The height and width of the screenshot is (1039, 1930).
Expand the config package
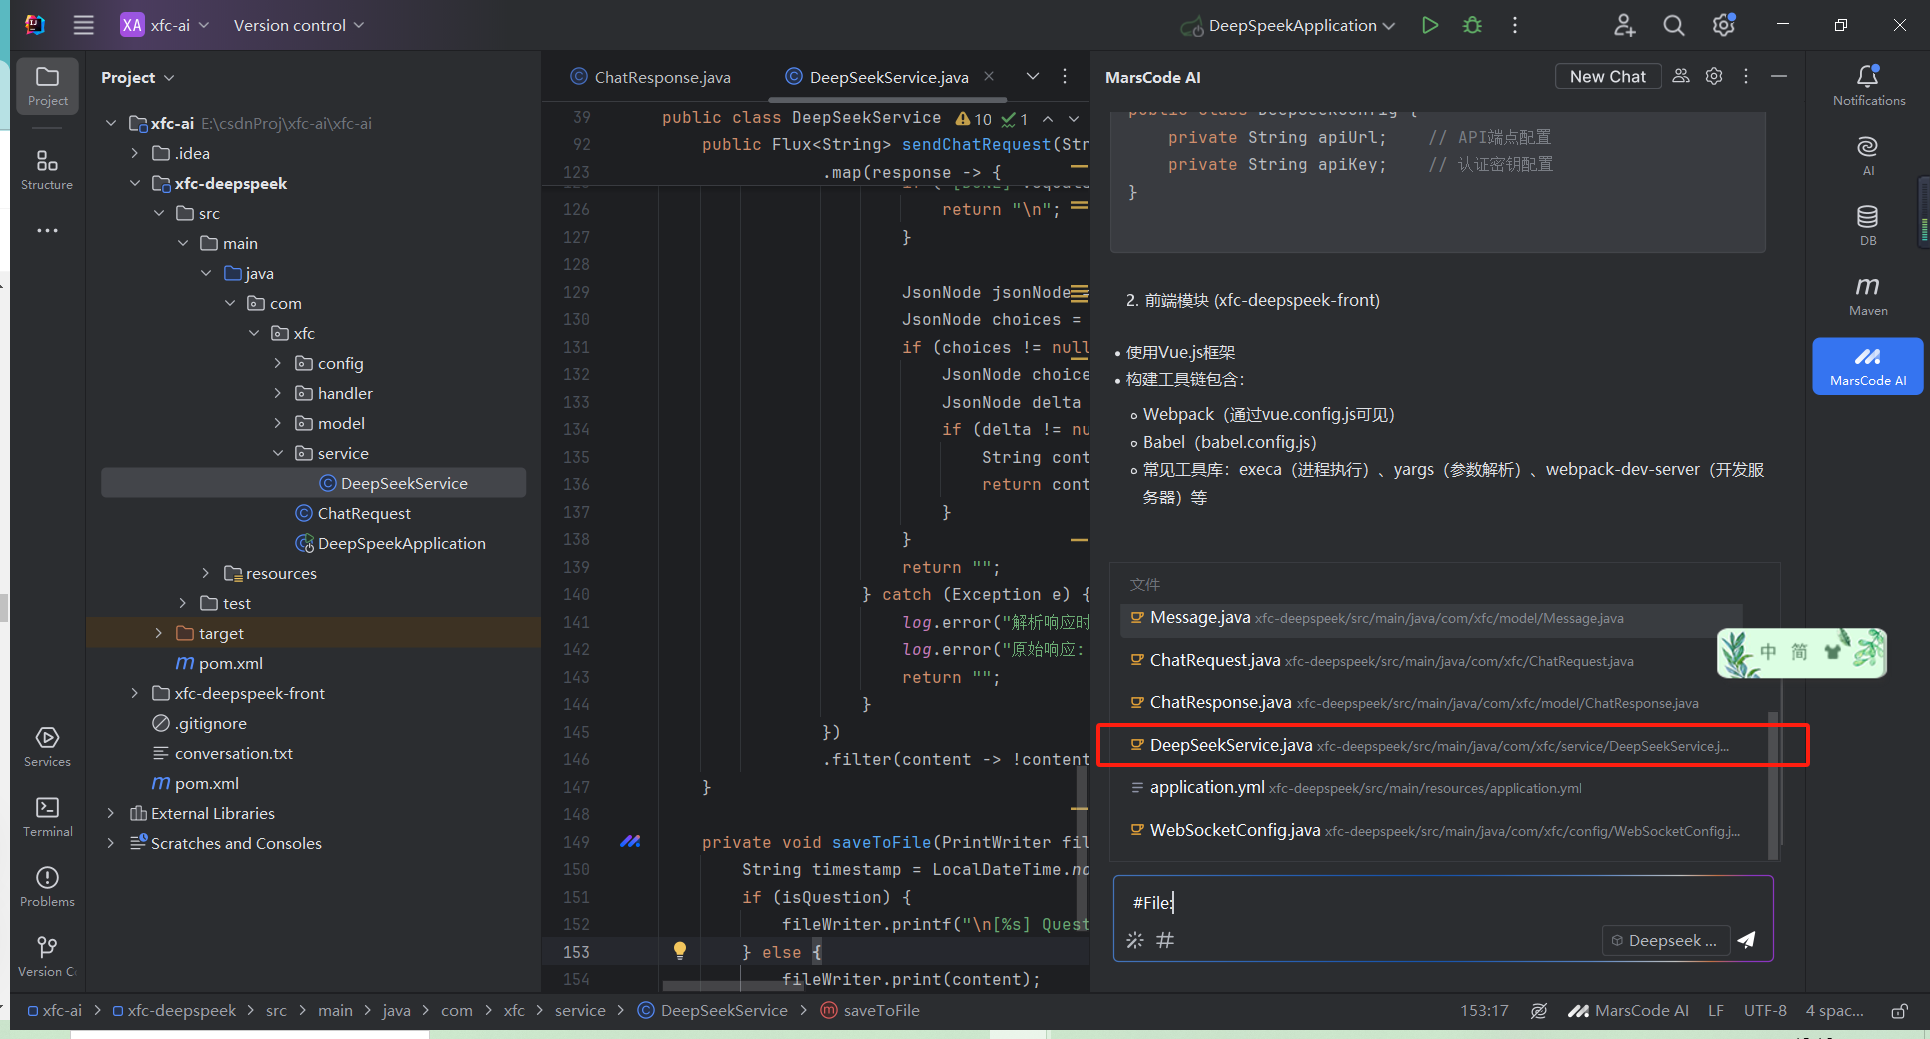tap(278, 363)
